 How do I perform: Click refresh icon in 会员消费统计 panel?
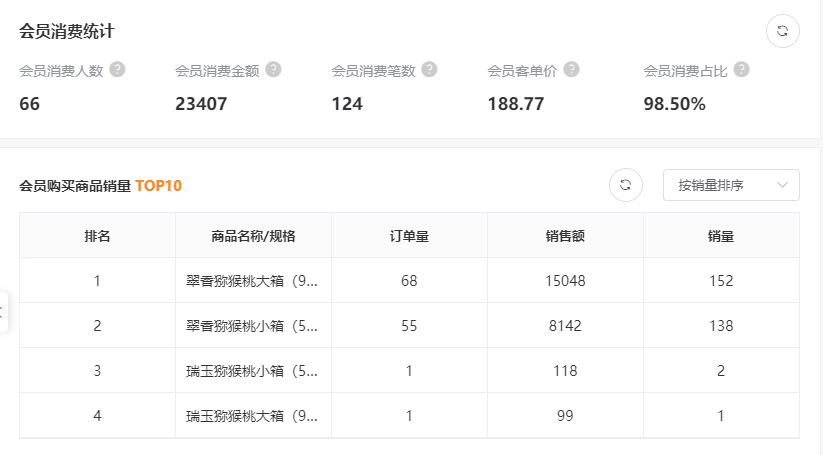coord(782,31)
